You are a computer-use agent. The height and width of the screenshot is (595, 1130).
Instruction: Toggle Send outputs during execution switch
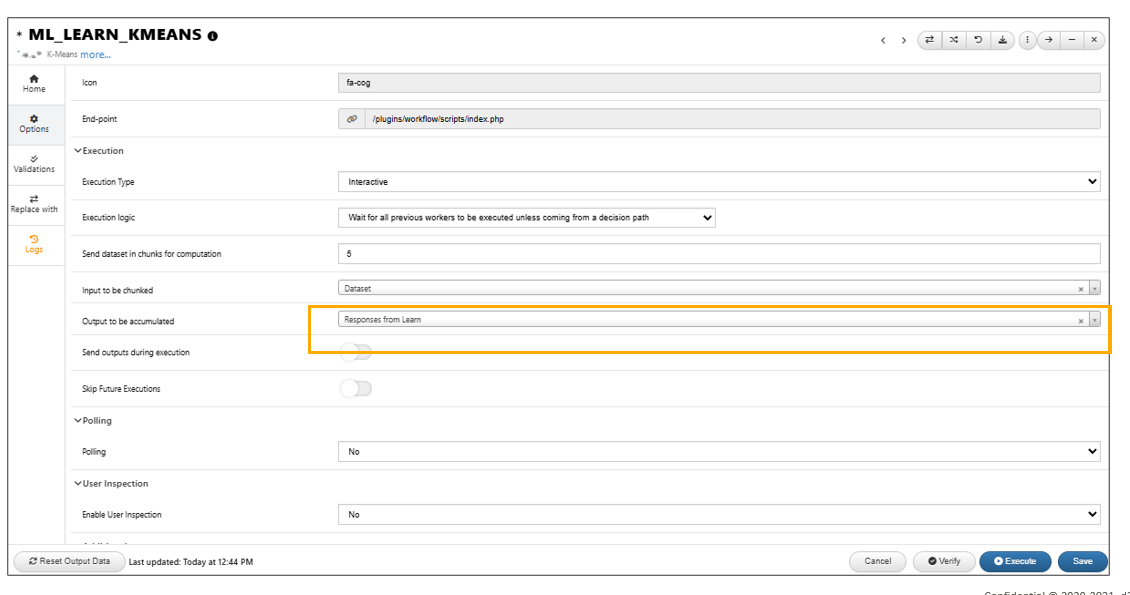(x=356, y=352)
